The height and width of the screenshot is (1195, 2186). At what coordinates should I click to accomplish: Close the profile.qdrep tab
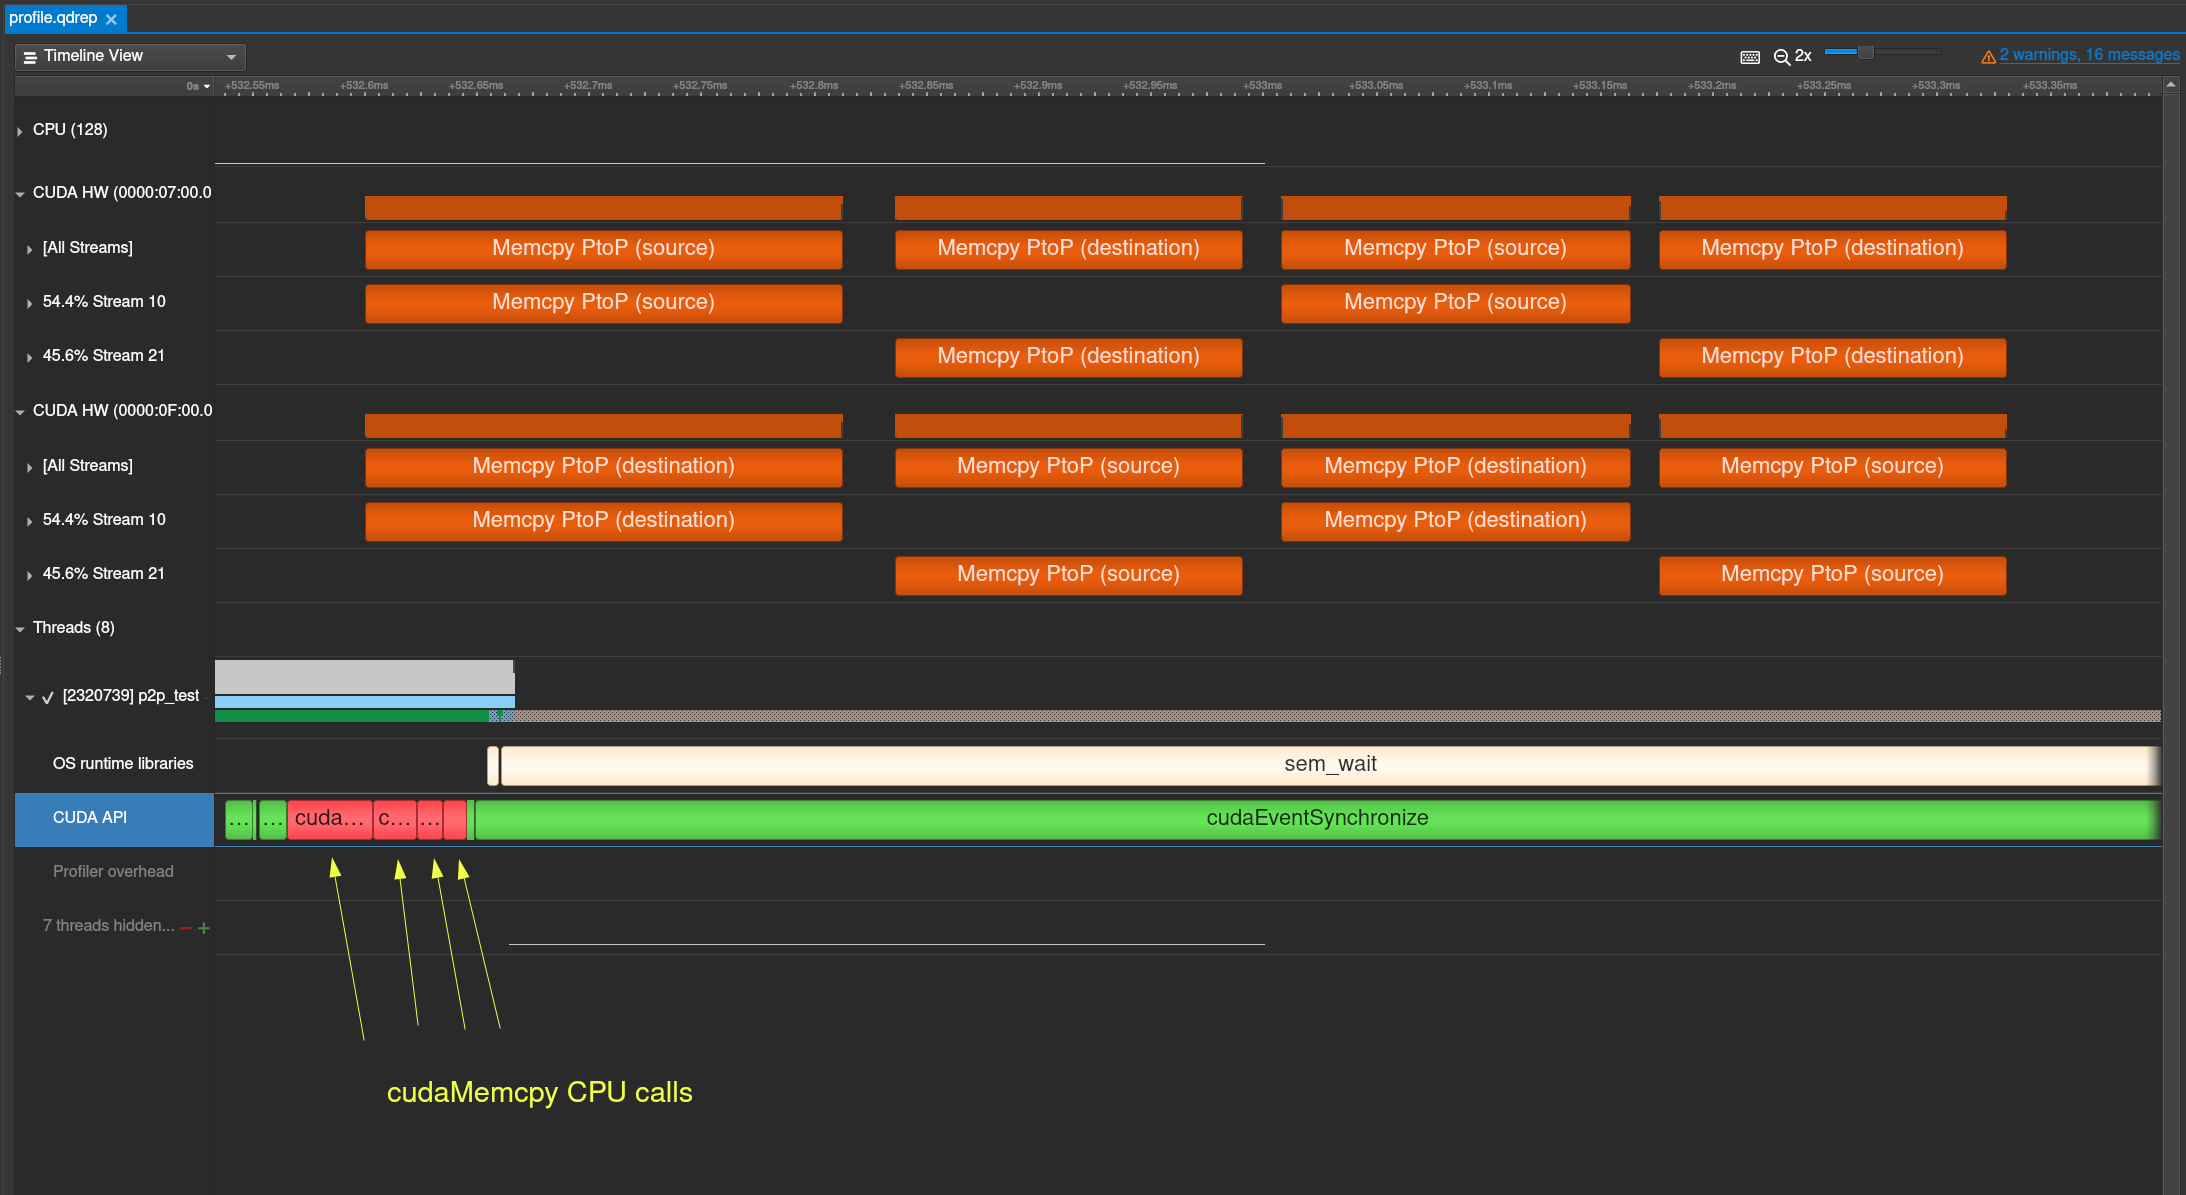(x=111, y=19)
